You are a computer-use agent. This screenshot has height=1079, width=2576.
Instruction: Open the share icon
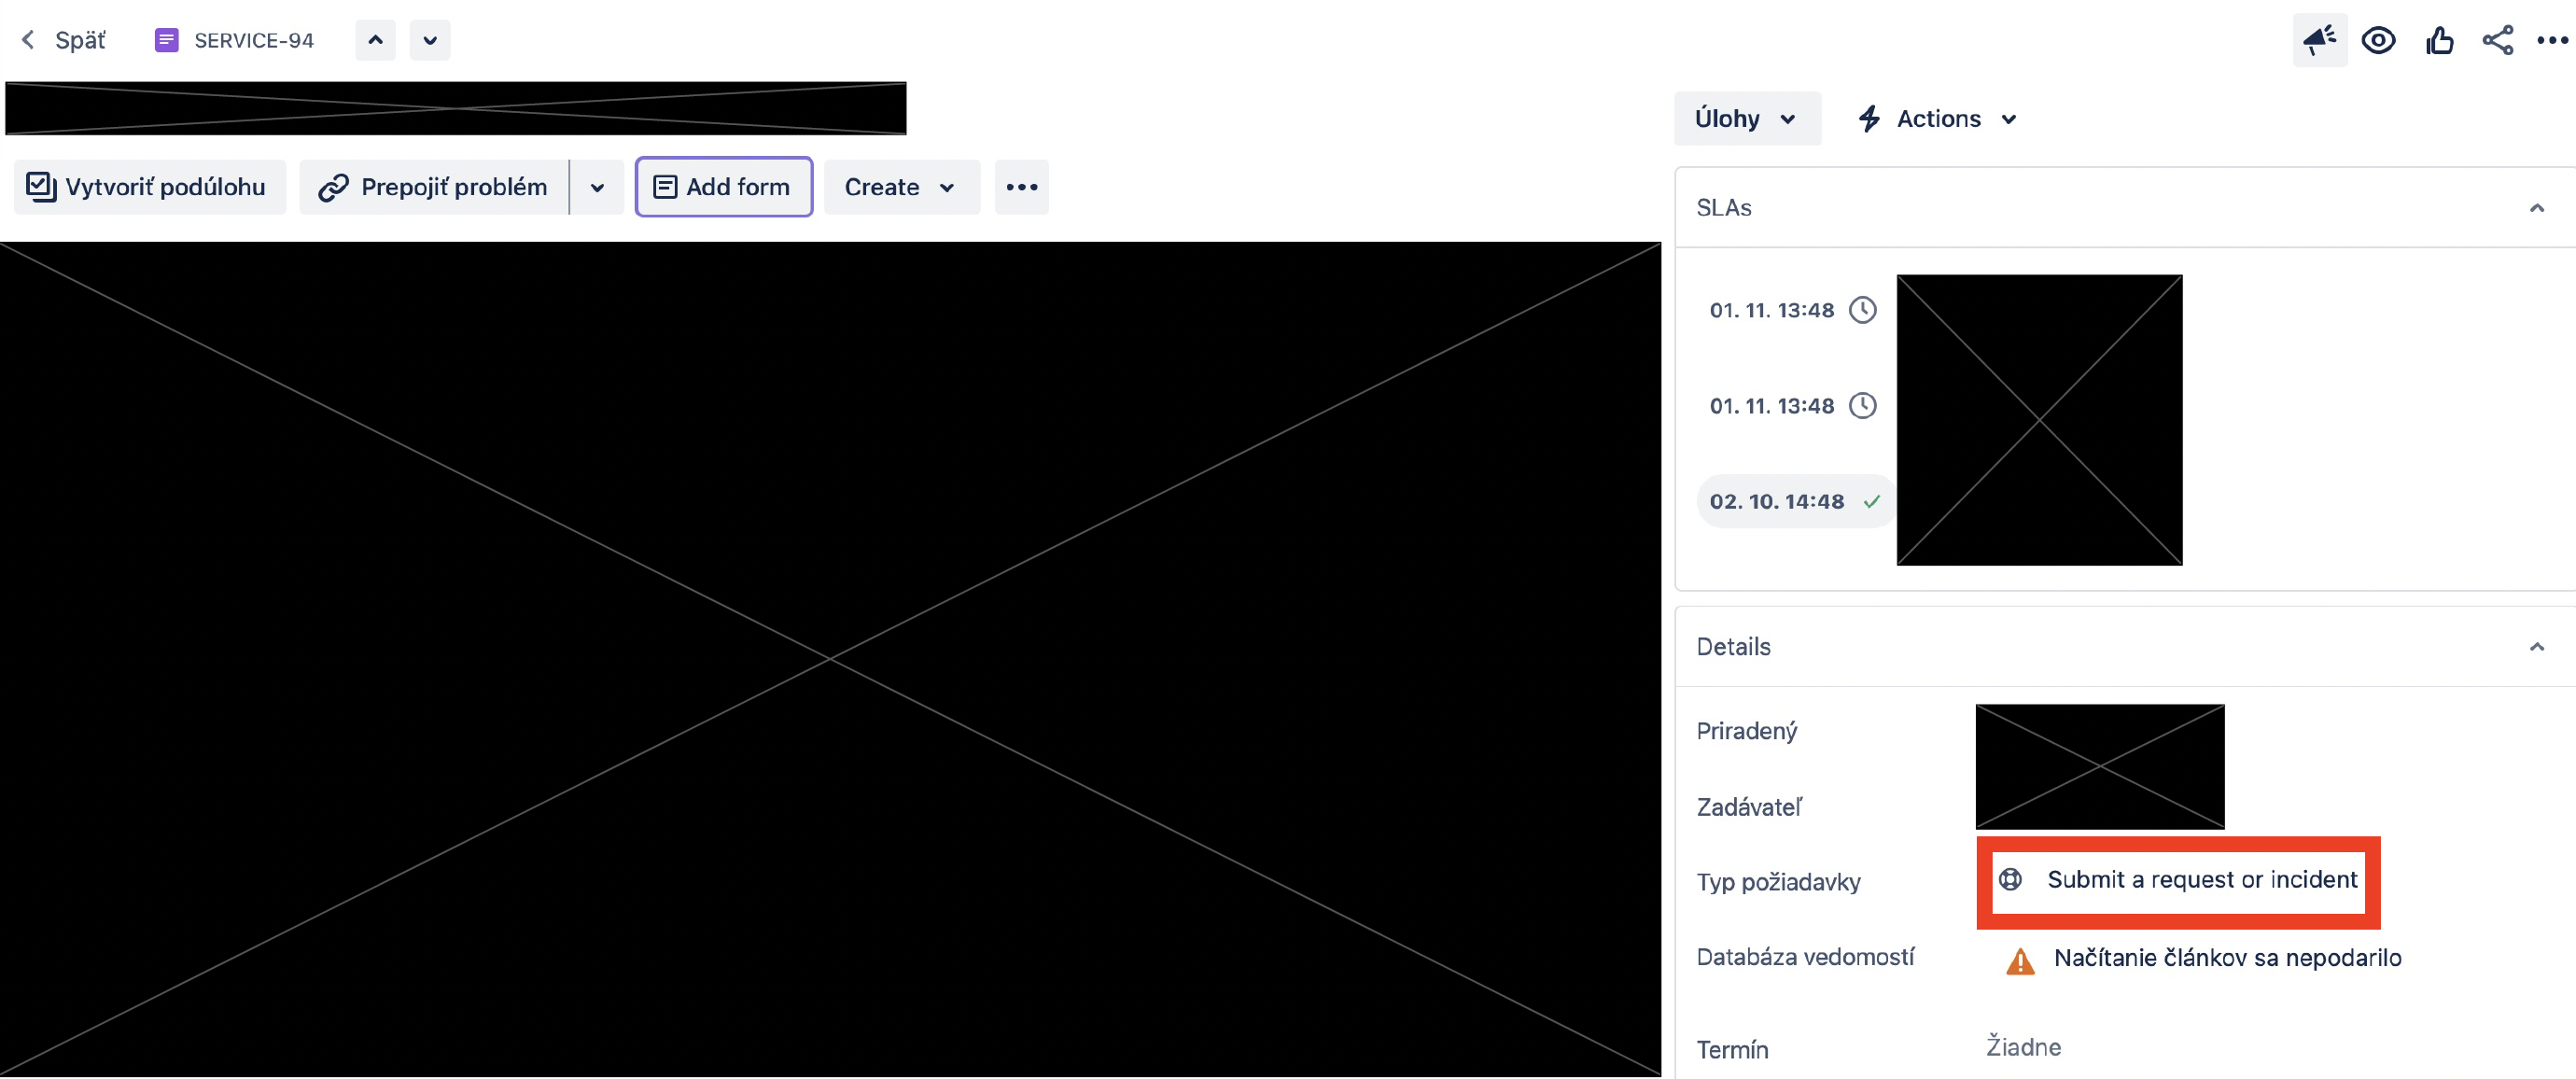point(2497,40)
